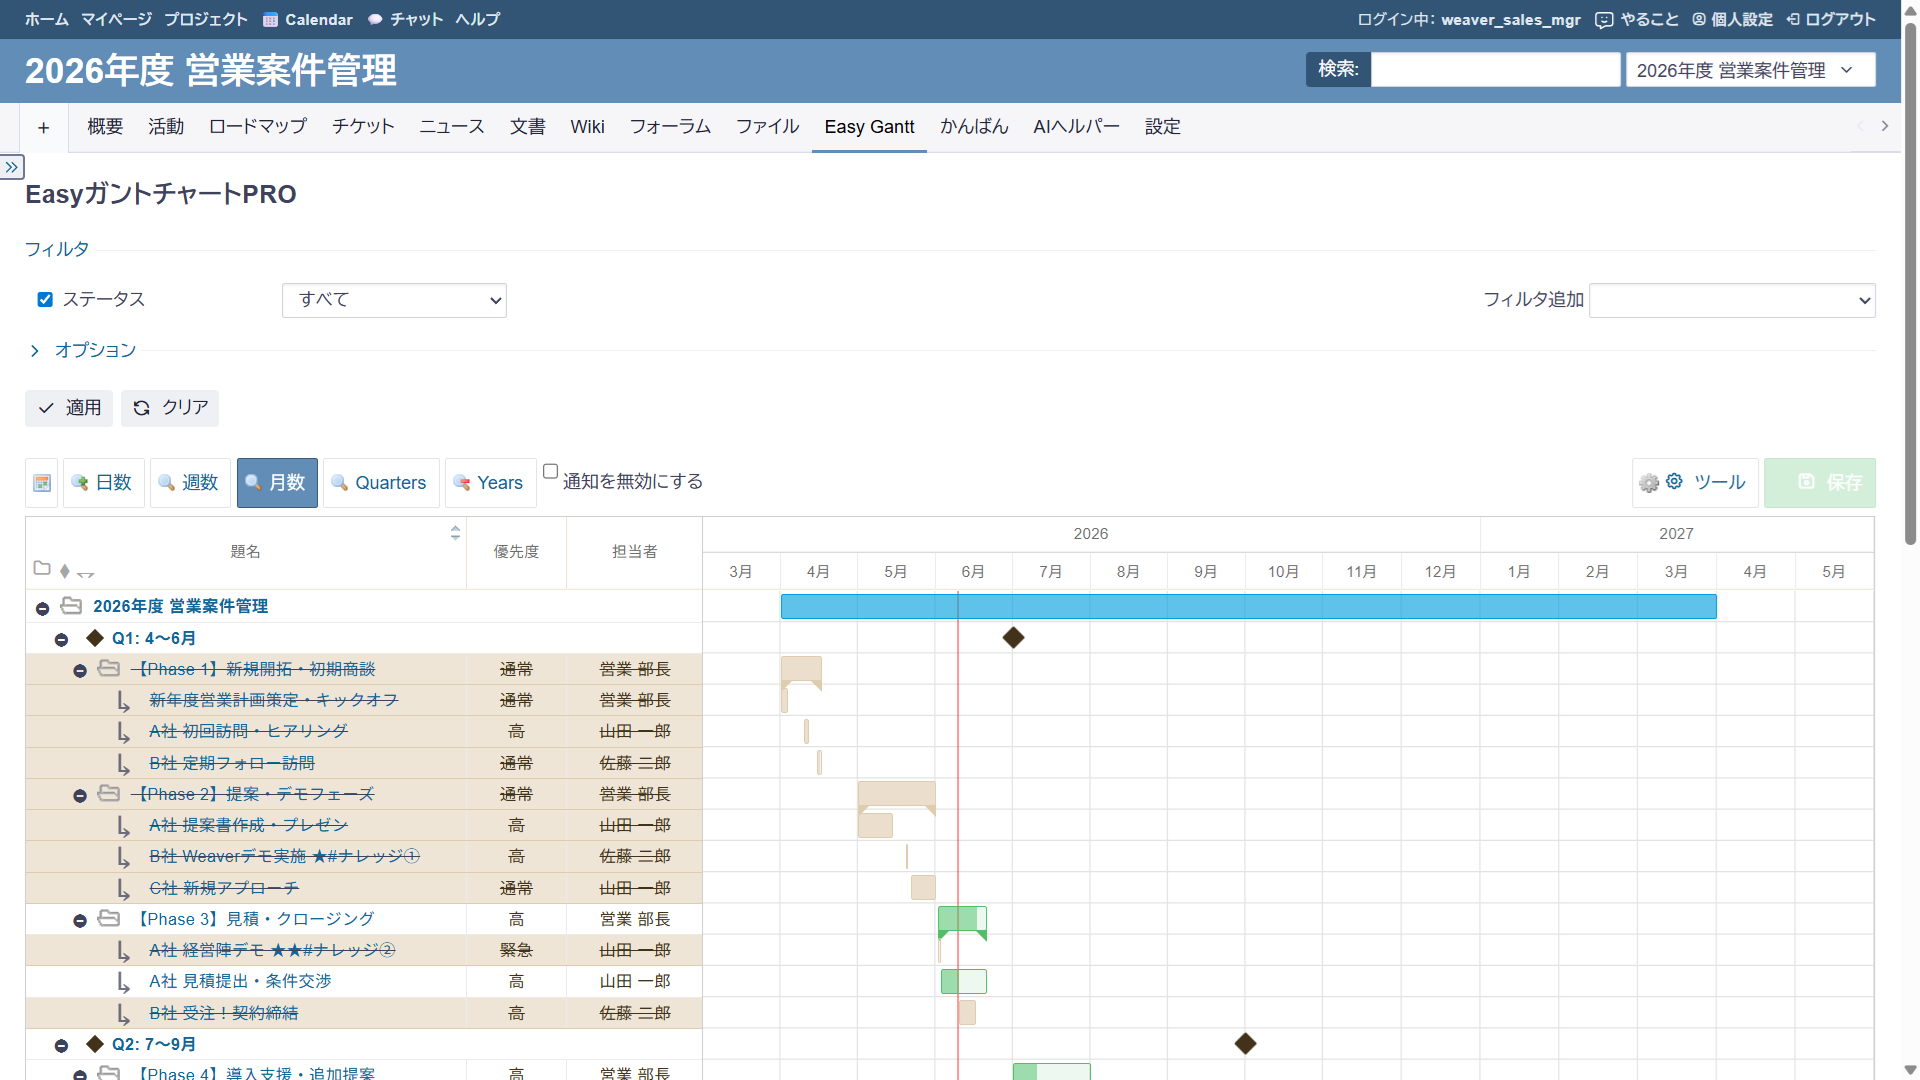Open チャット from the top bar
This screenshot has height=1080, width=1920.
(x=406, y=19)
